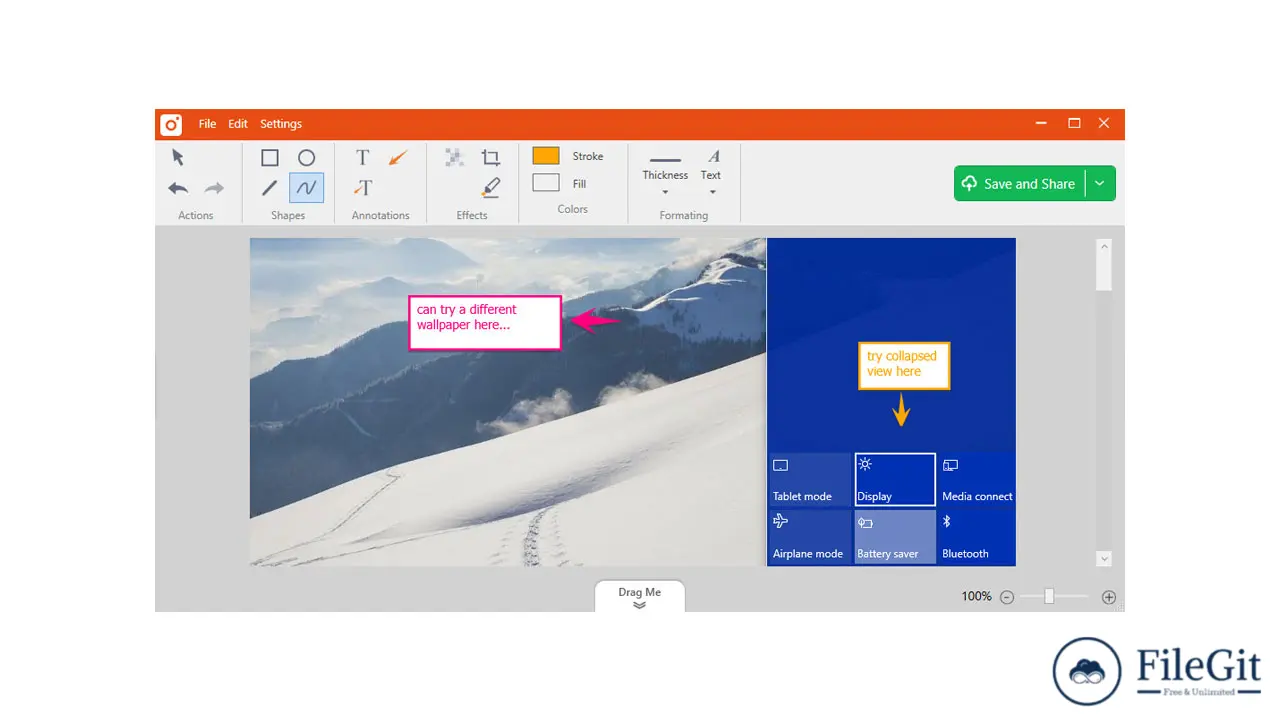Click the Airplane mode tile
1280x720 pixels.
pos(810,537)
